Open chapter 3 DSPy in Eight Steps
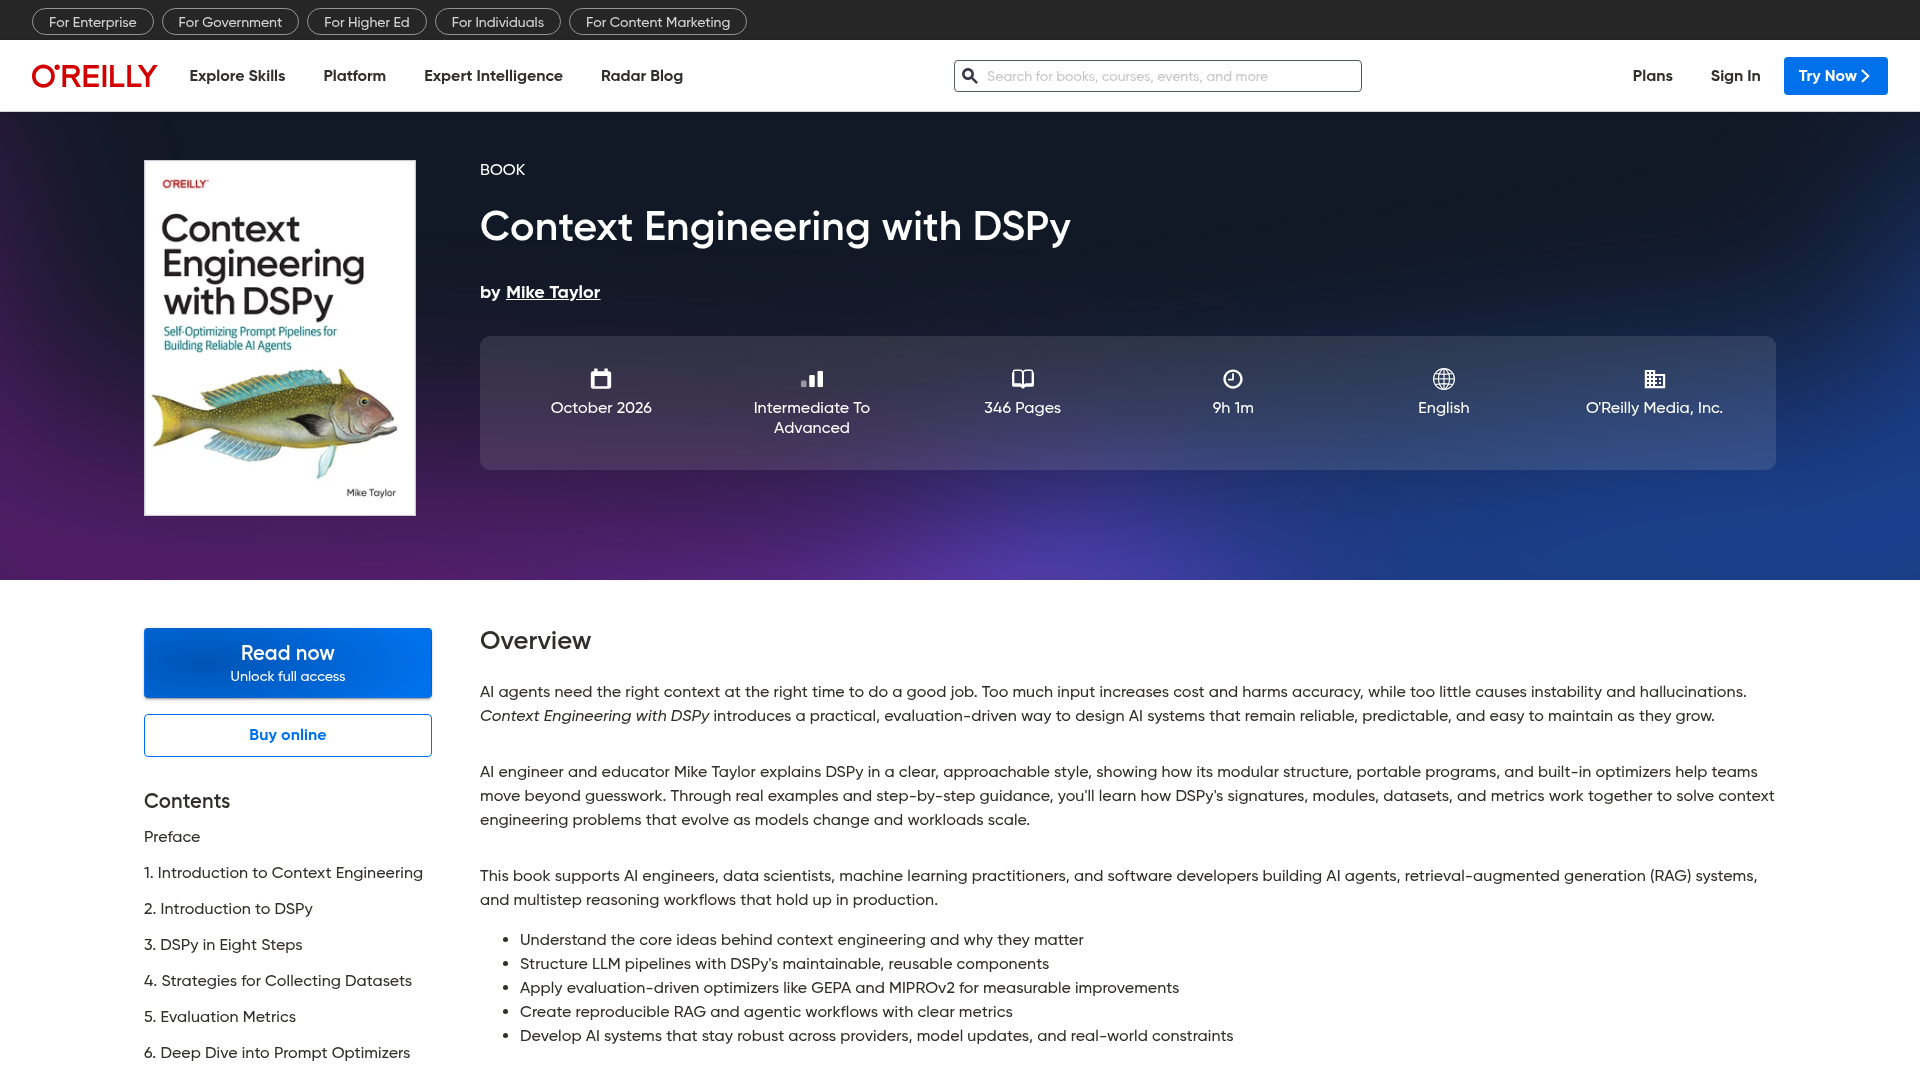The height and width of the screenshot is (1080, 1920). click(223, 945)
